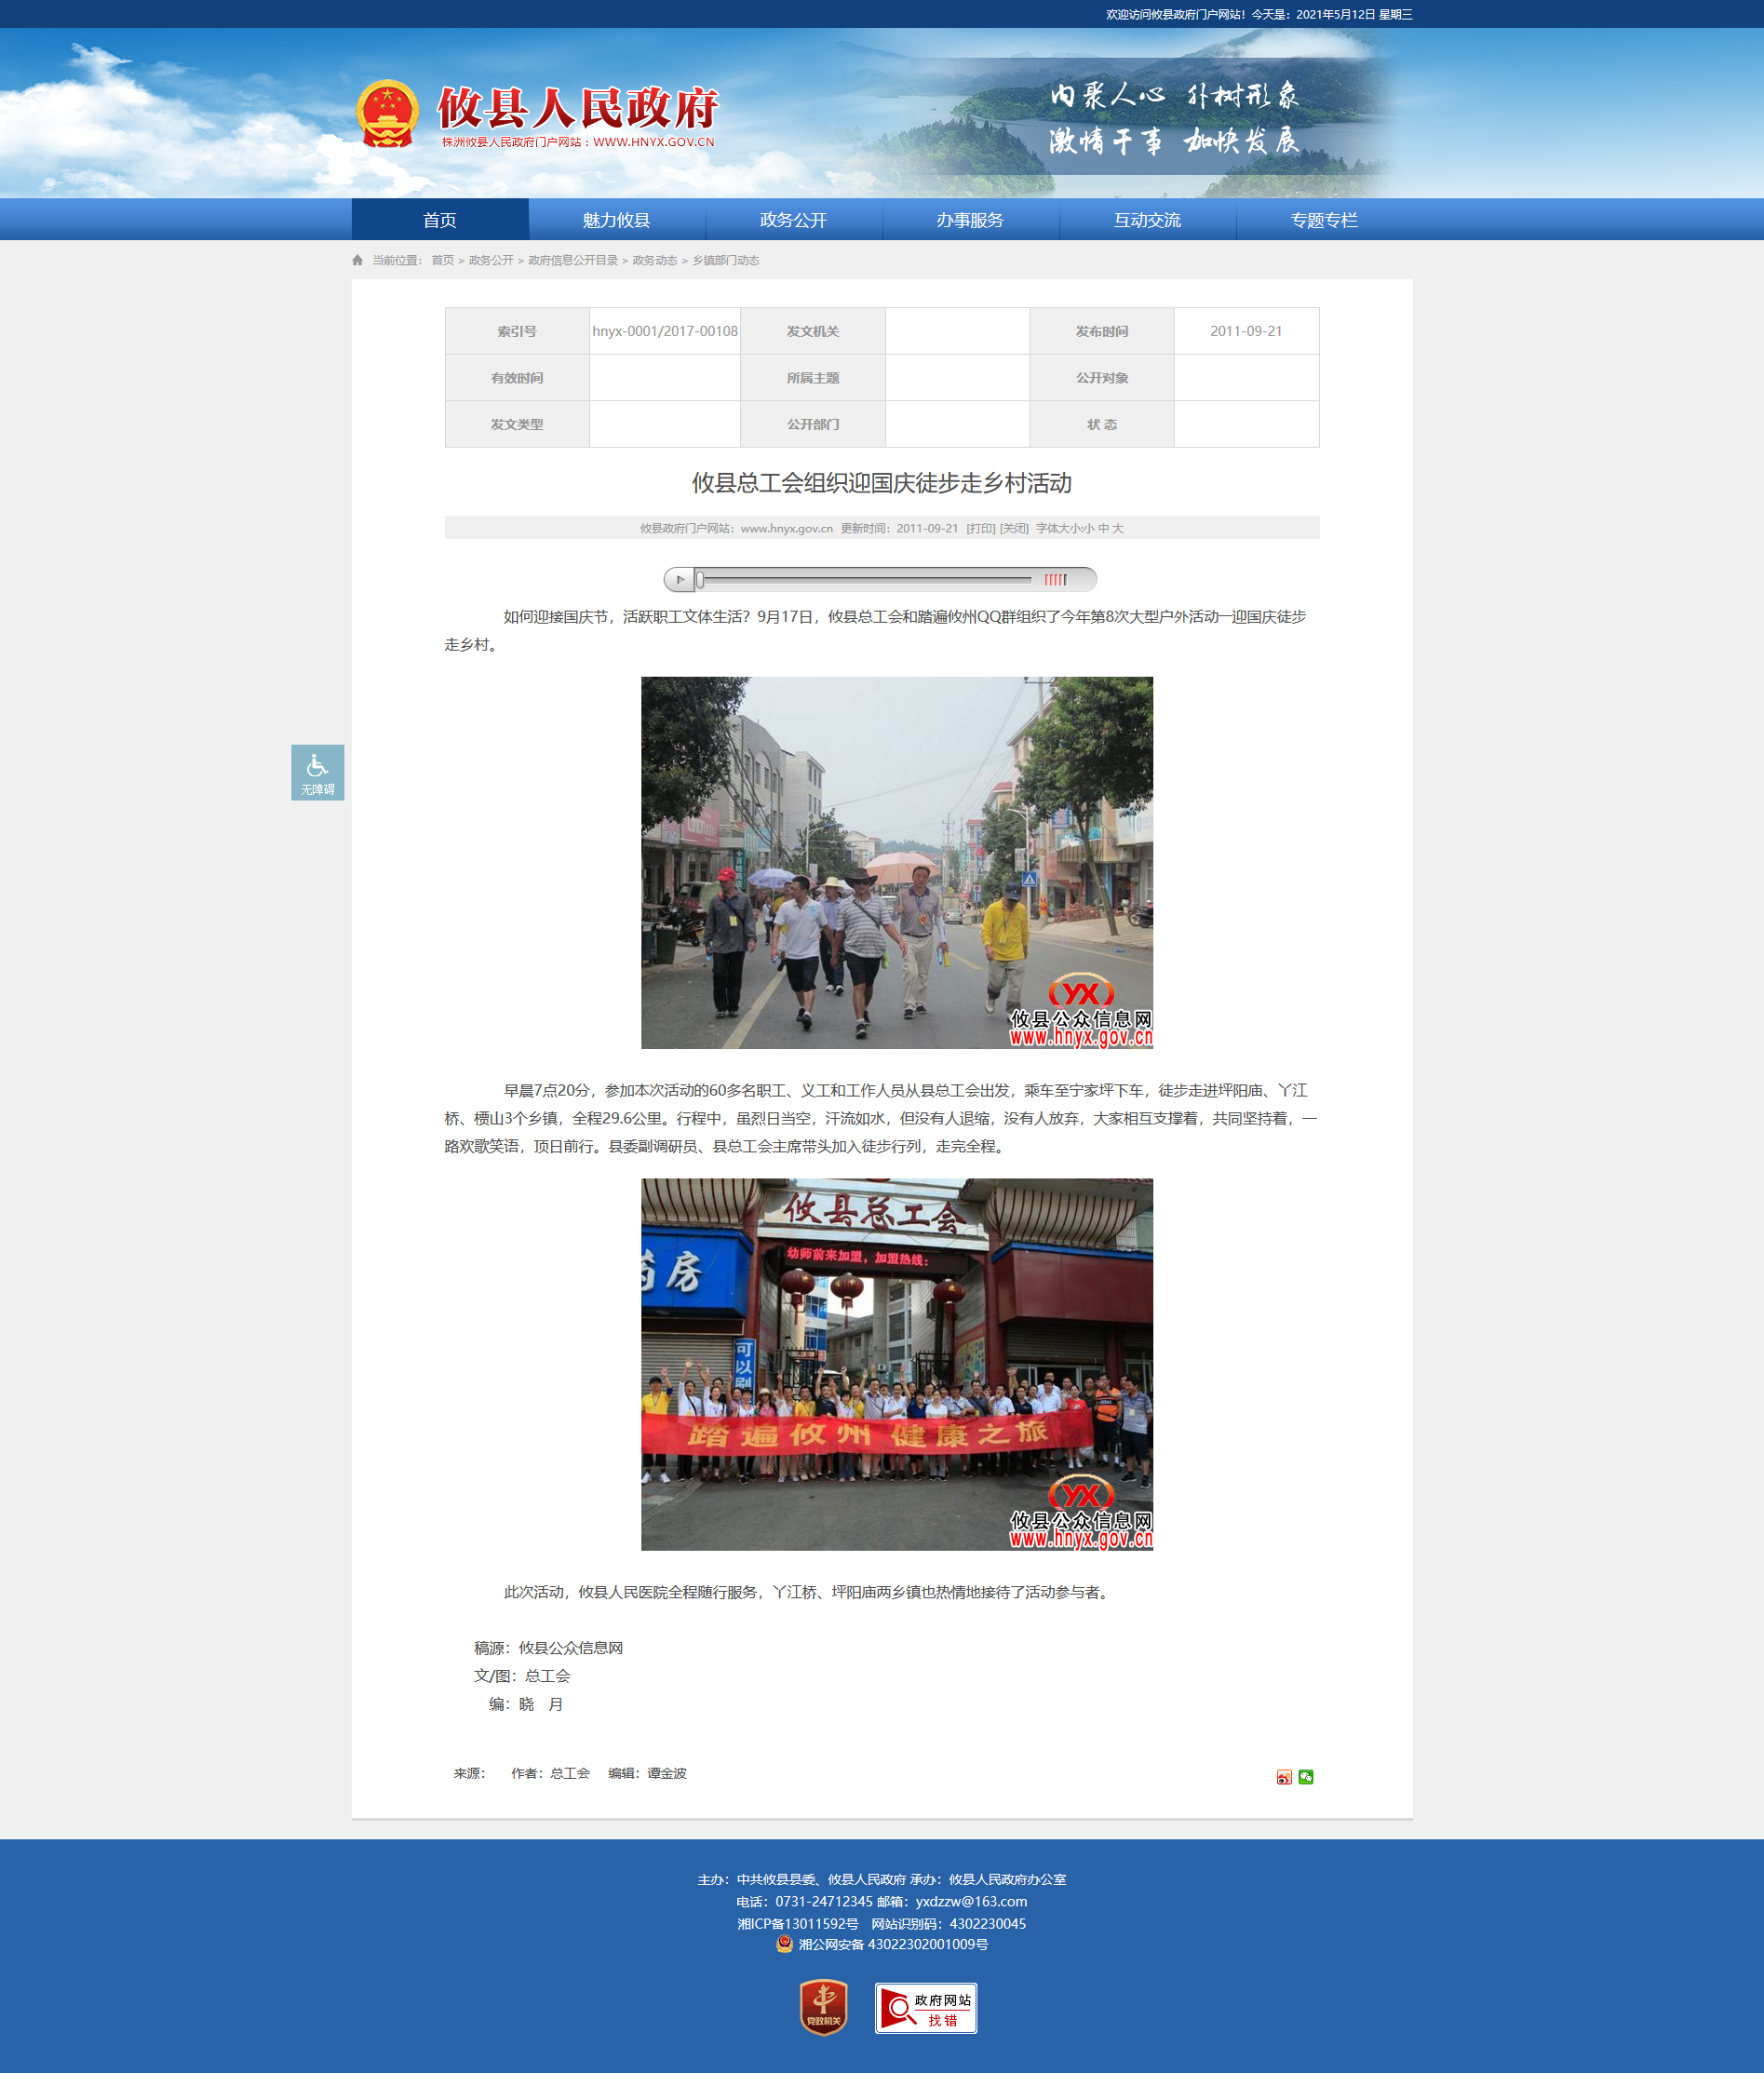
Task: Click the street walking photo thumbnail
Action: point(897,862)
